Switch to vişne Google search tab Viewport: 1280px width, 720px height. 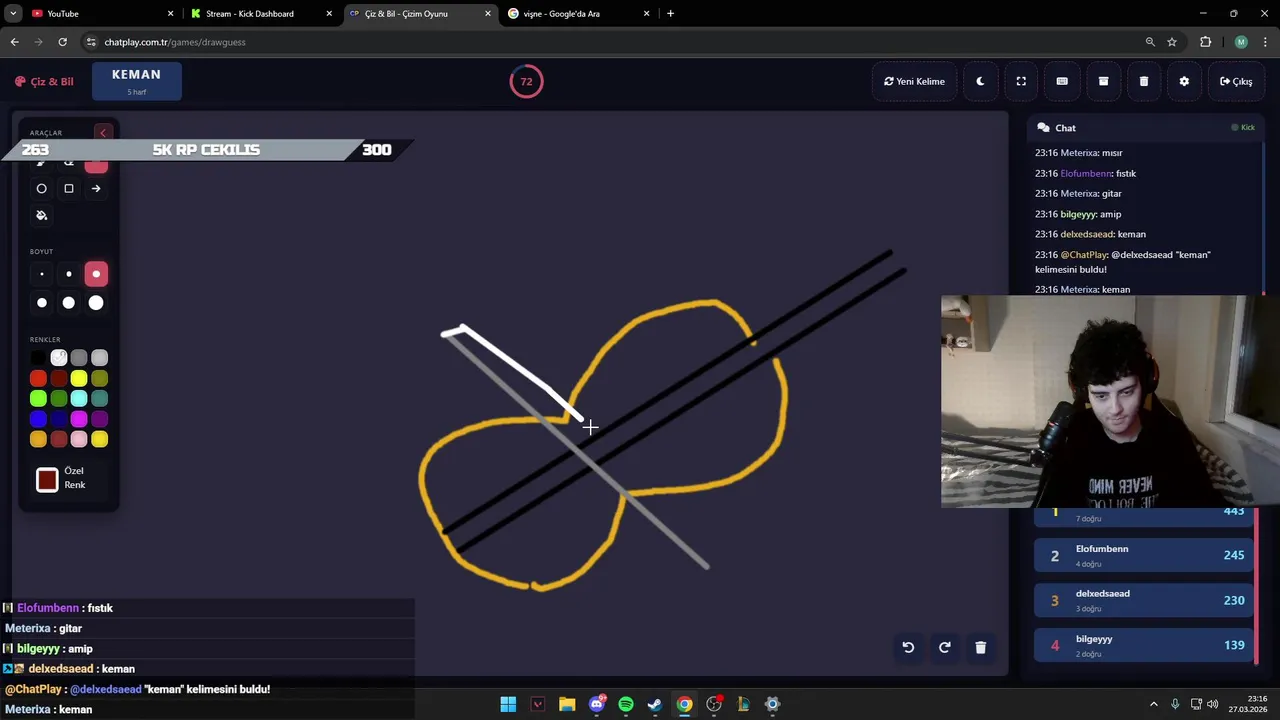578,13
